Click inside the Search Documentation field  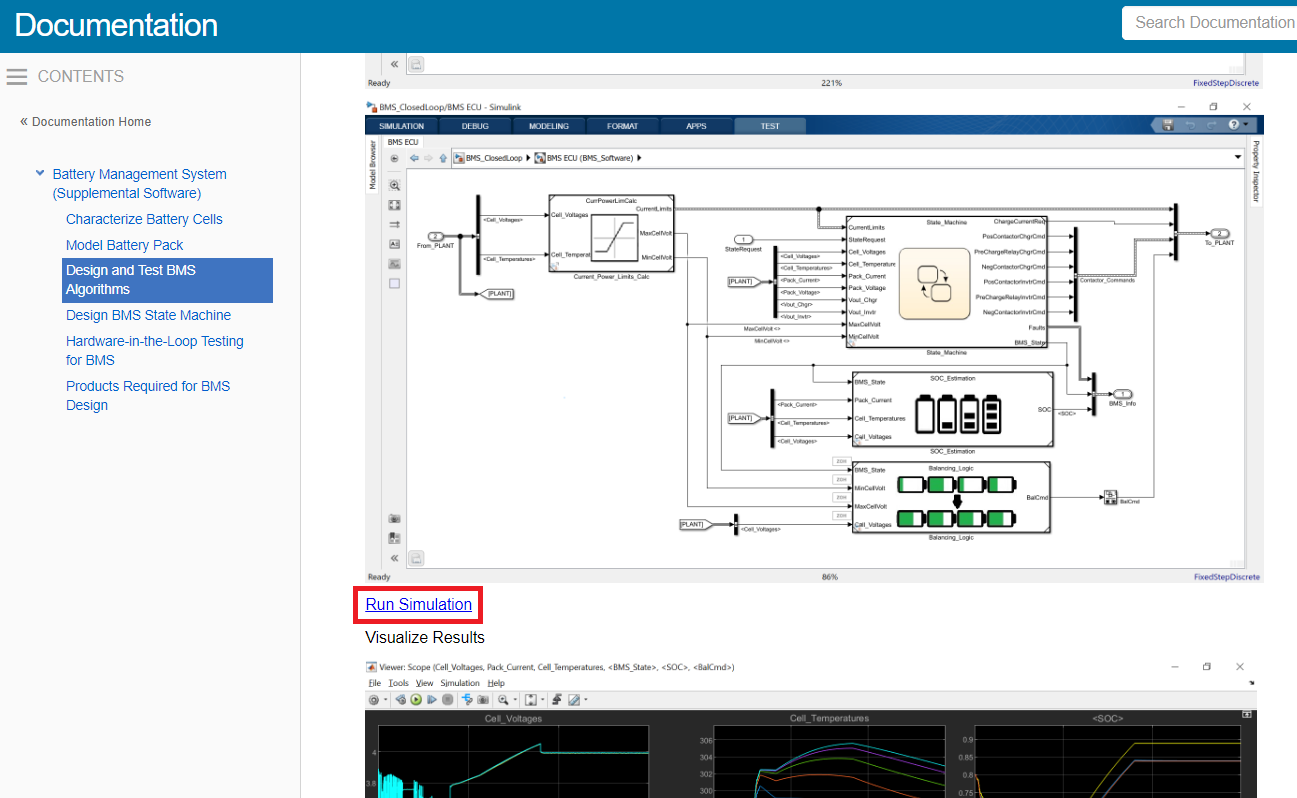[1210, 22]
